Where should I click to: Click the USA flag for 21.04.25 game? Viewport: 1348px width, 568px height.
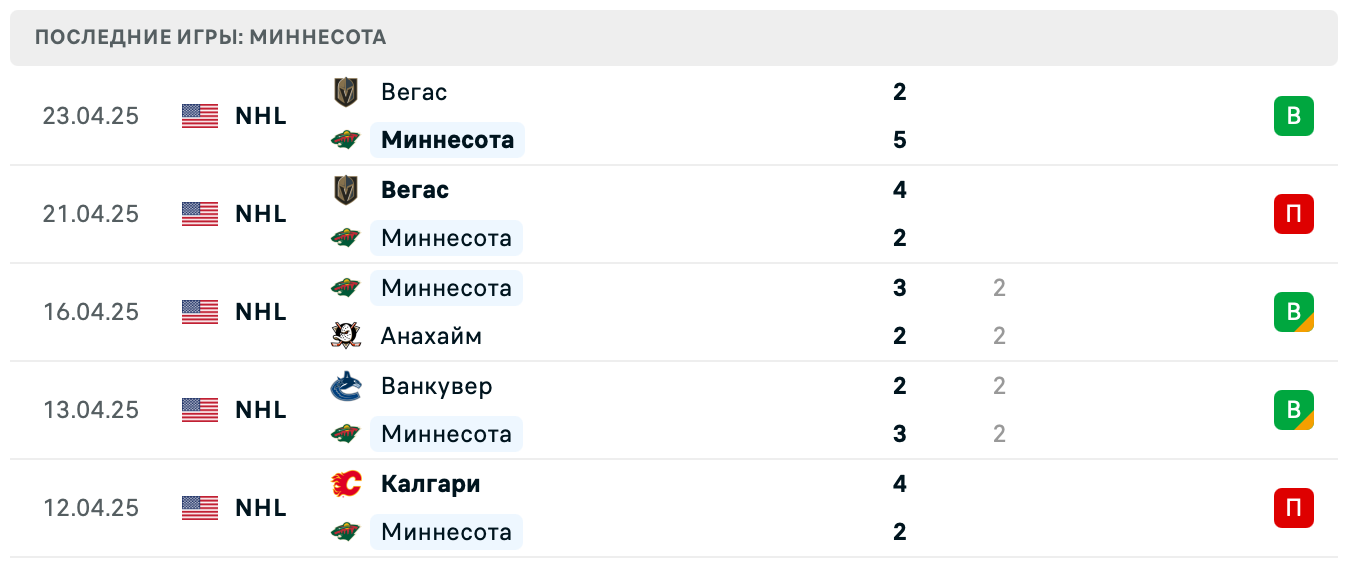pos(200,214)
